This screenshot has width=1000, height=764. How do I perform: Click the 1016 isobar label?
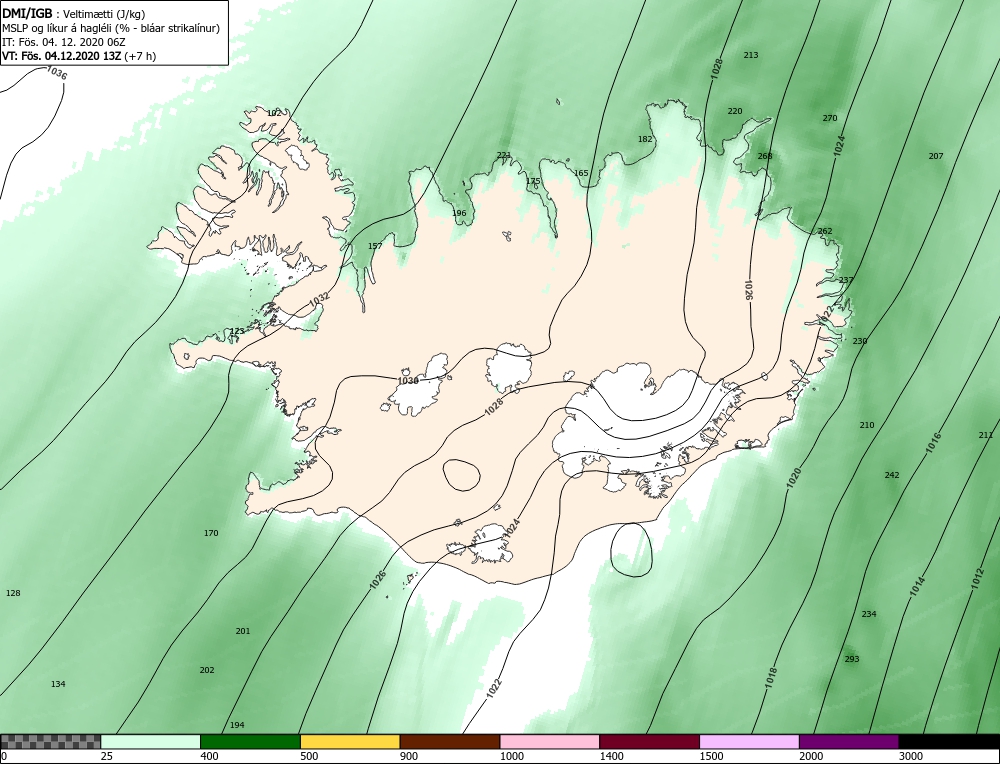coord(934,443)
